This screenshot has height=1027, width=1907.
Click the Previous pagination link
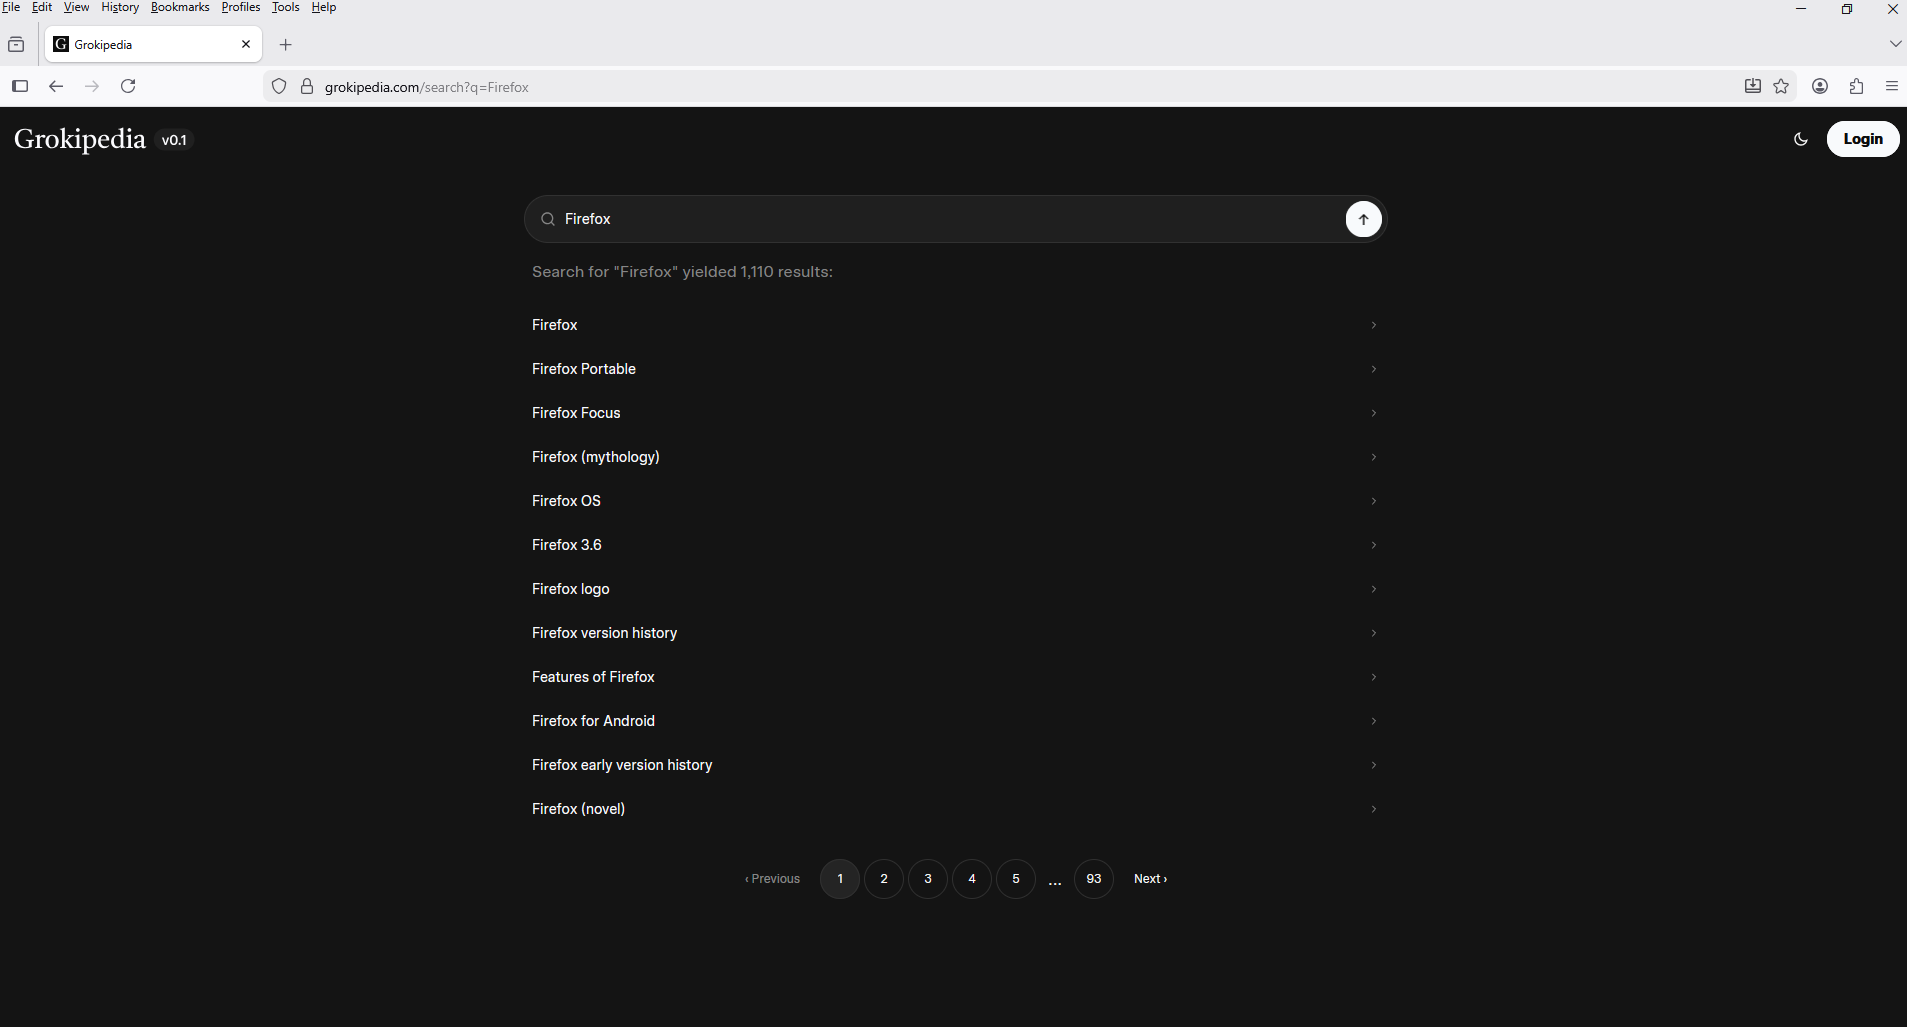click(x=772, y=879)
